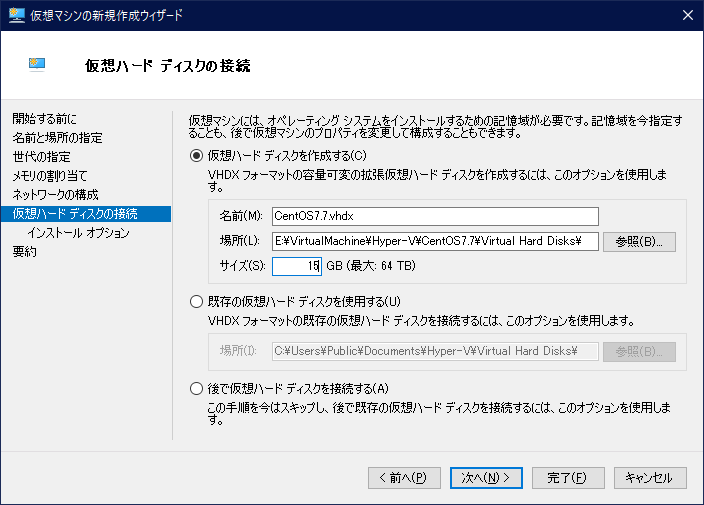Screen dimensions: 704x505
Task: Open the 名前と場所の指定 step
Action: [57, 138]
